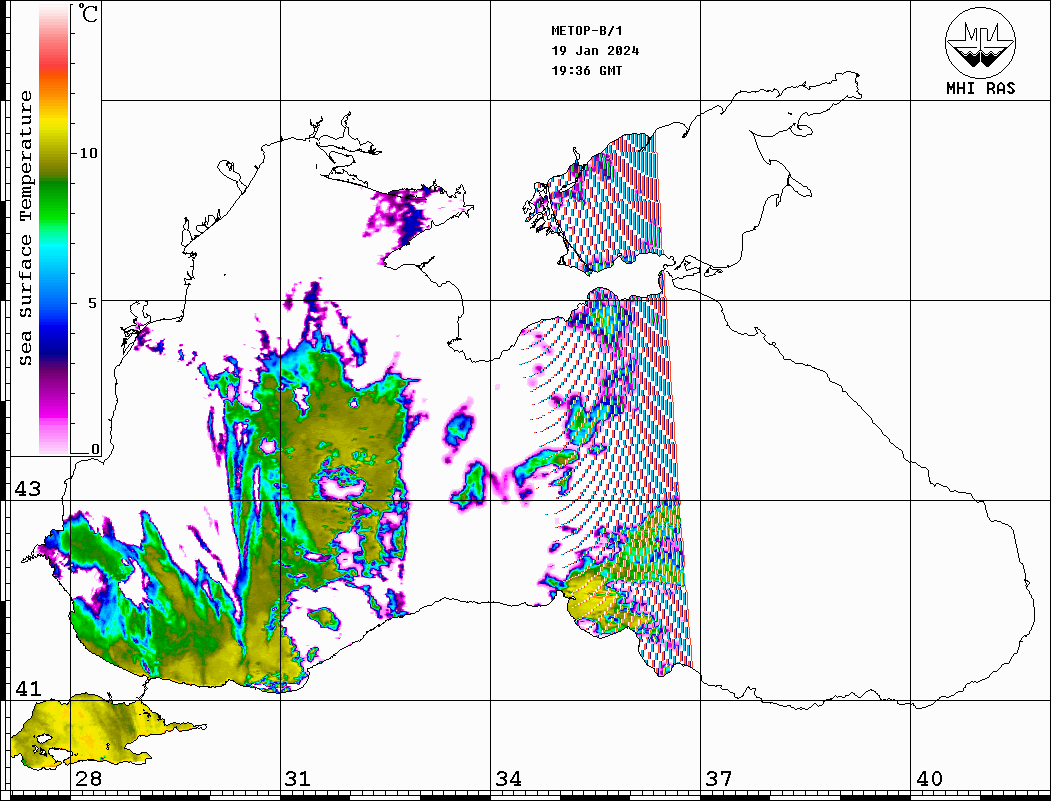The width and height of the screenshot is (1051, 801).
Task: Select the time text 19:36 GMT
Action: [x=587, y=70]
